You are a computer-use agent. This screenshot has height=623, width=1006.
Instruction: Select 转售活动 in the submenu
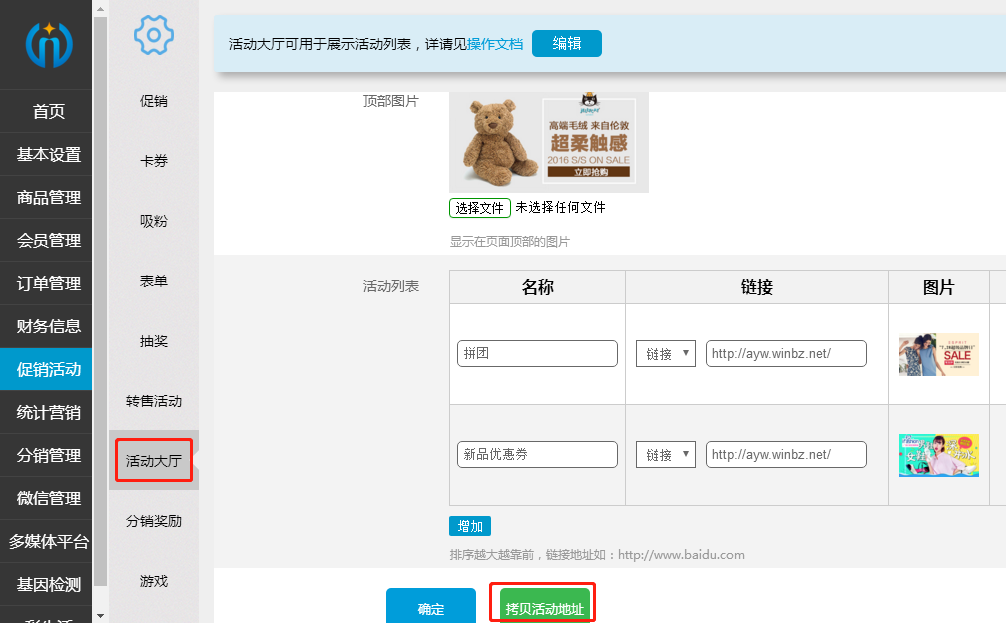coord(152,401)
